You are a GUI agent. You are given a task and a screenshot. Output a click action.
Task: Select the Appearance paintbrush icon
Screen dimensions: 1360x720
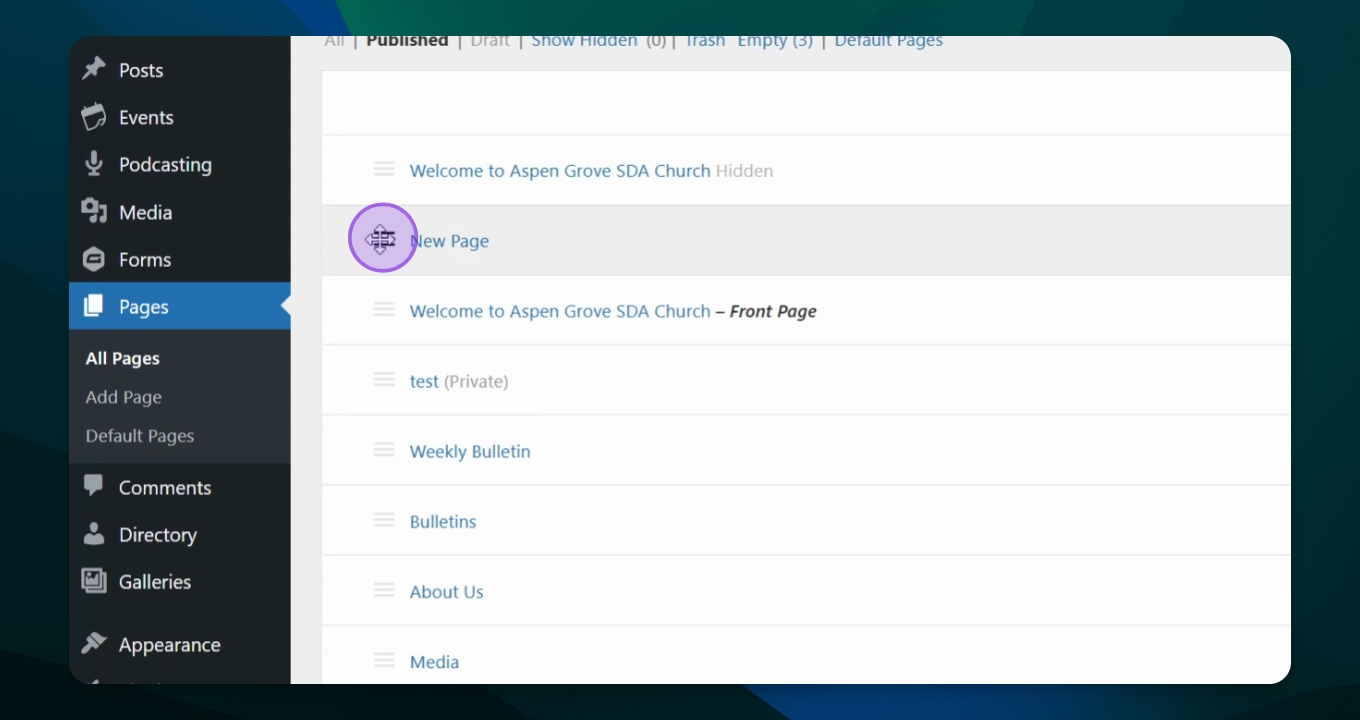point(94,644)
